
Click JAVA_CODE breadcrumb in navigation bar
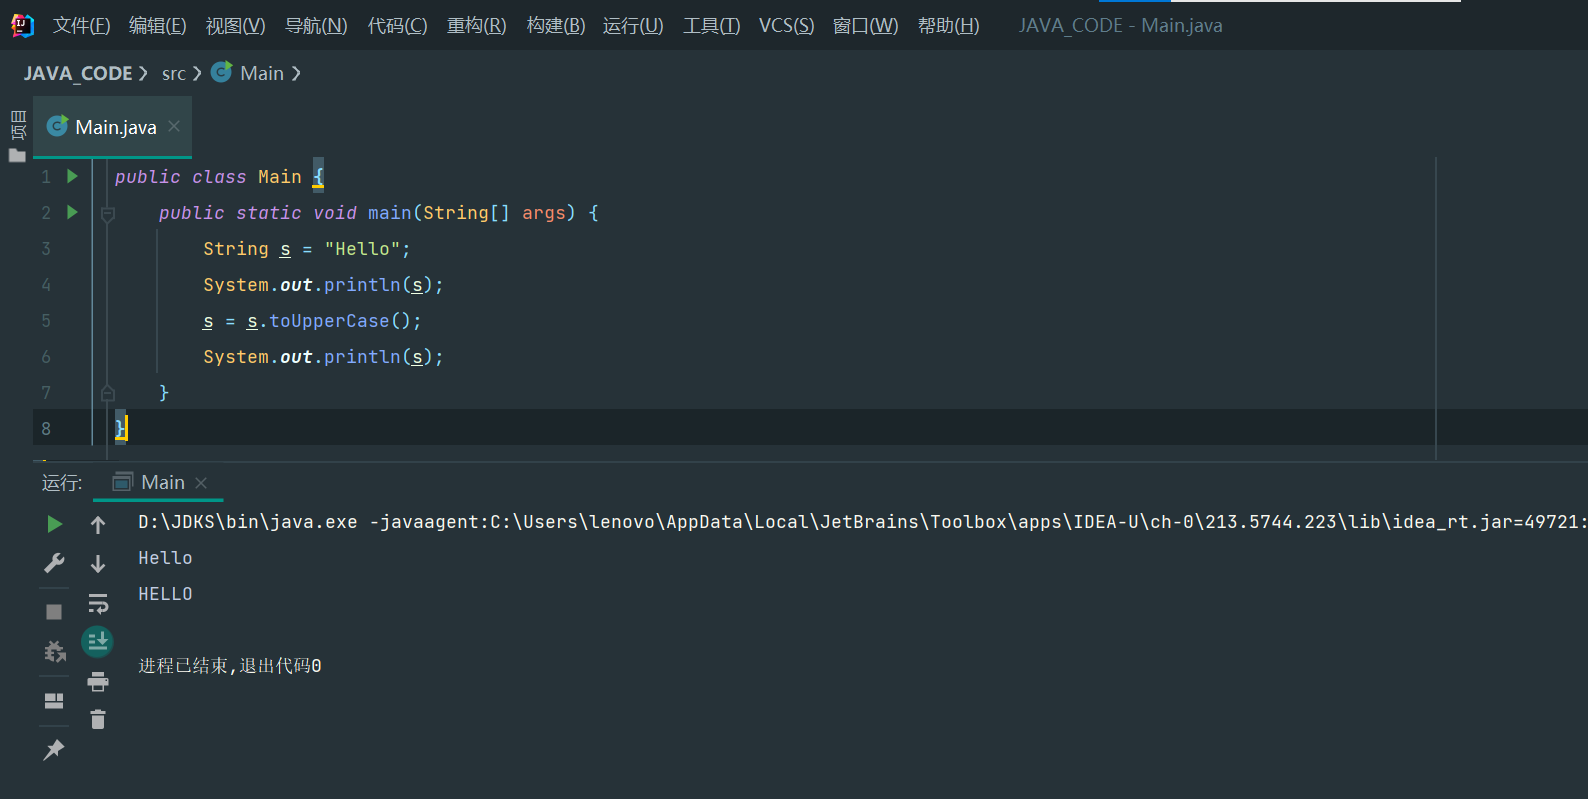[78, 73]
